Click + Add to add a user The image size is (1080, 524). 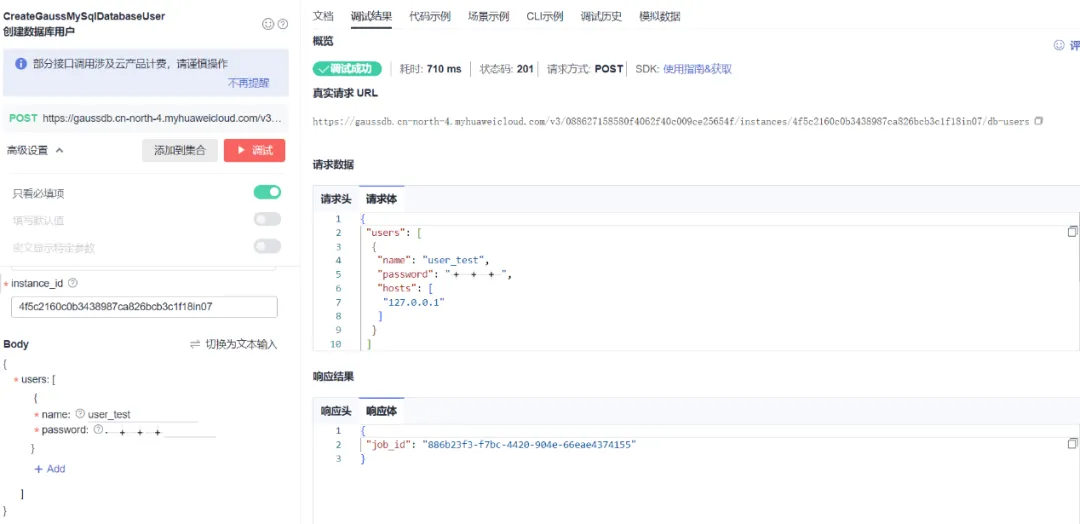click(50, 468)
